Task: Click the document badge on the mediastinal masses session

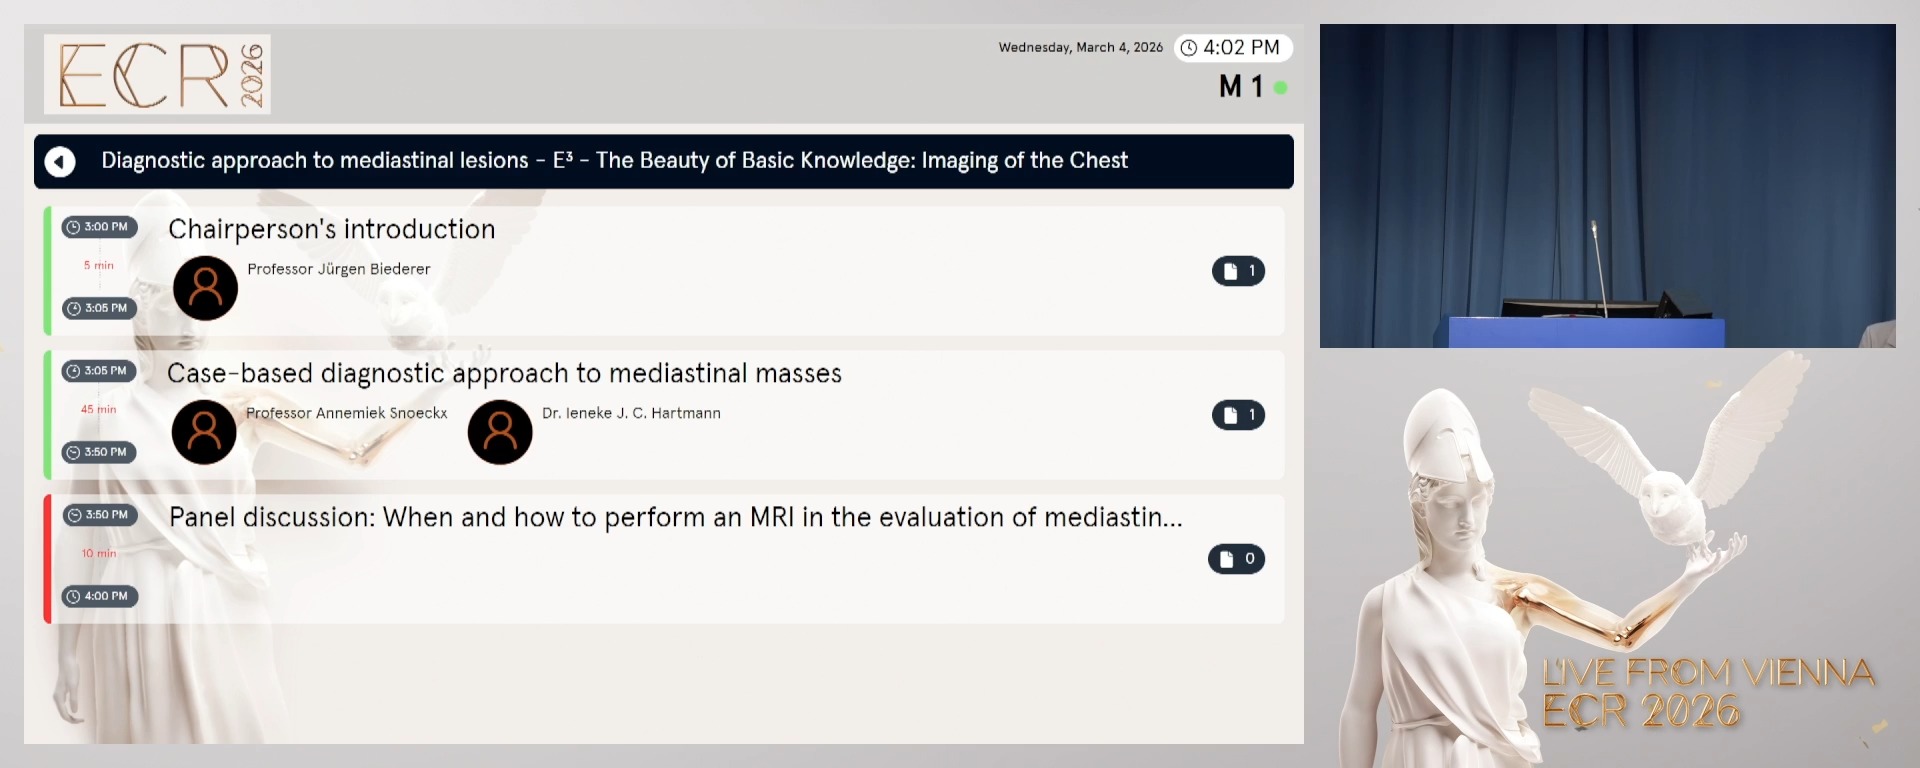Action: (1238, 415)
